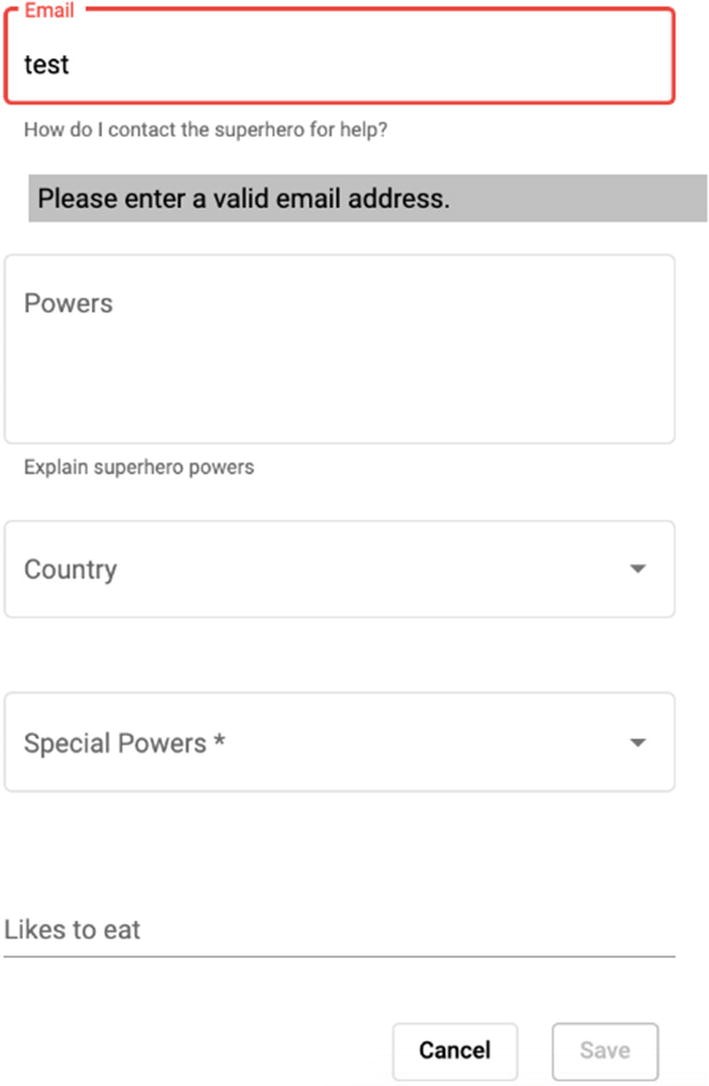This screenshot has height=1086, width=709.
Task: Click the Powers text area
Action: 339,349
